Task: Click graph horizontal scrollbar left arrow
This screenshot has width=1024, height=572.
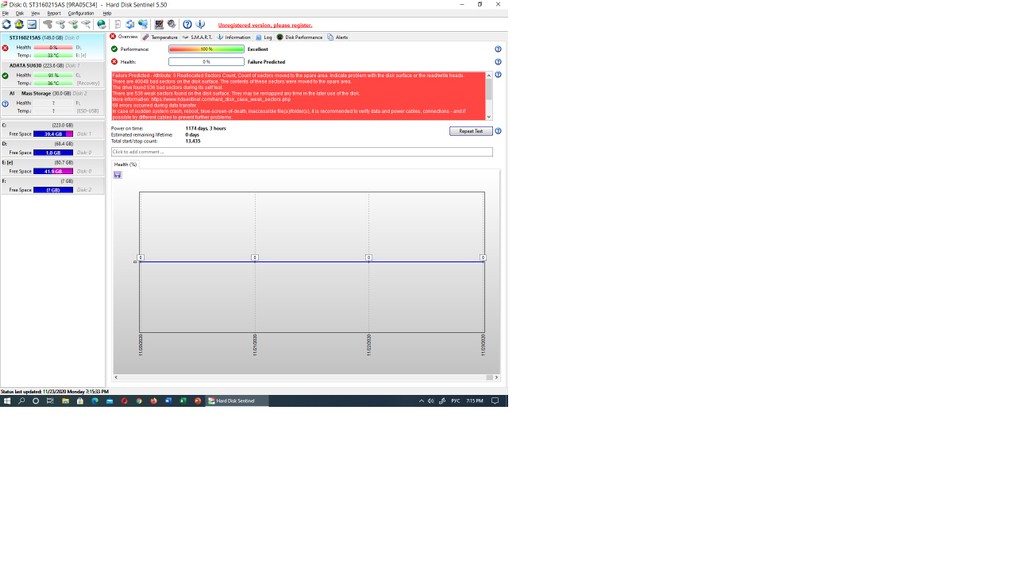Action: point(116,377)
